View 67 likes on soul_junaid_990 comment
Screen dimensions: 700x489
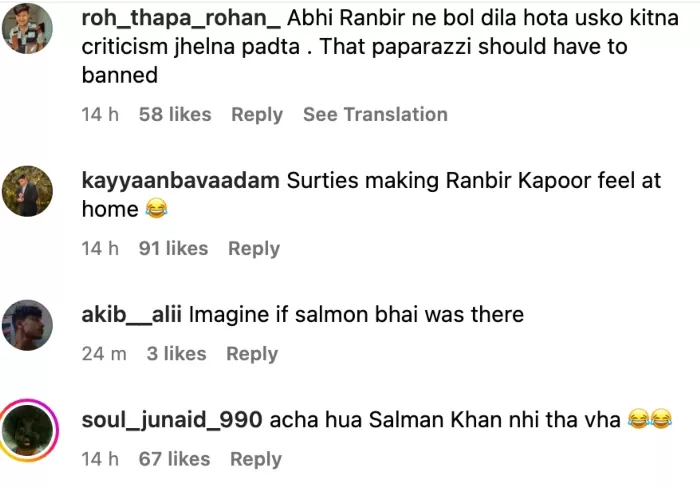pyautogui.click(x=175, y=459)
